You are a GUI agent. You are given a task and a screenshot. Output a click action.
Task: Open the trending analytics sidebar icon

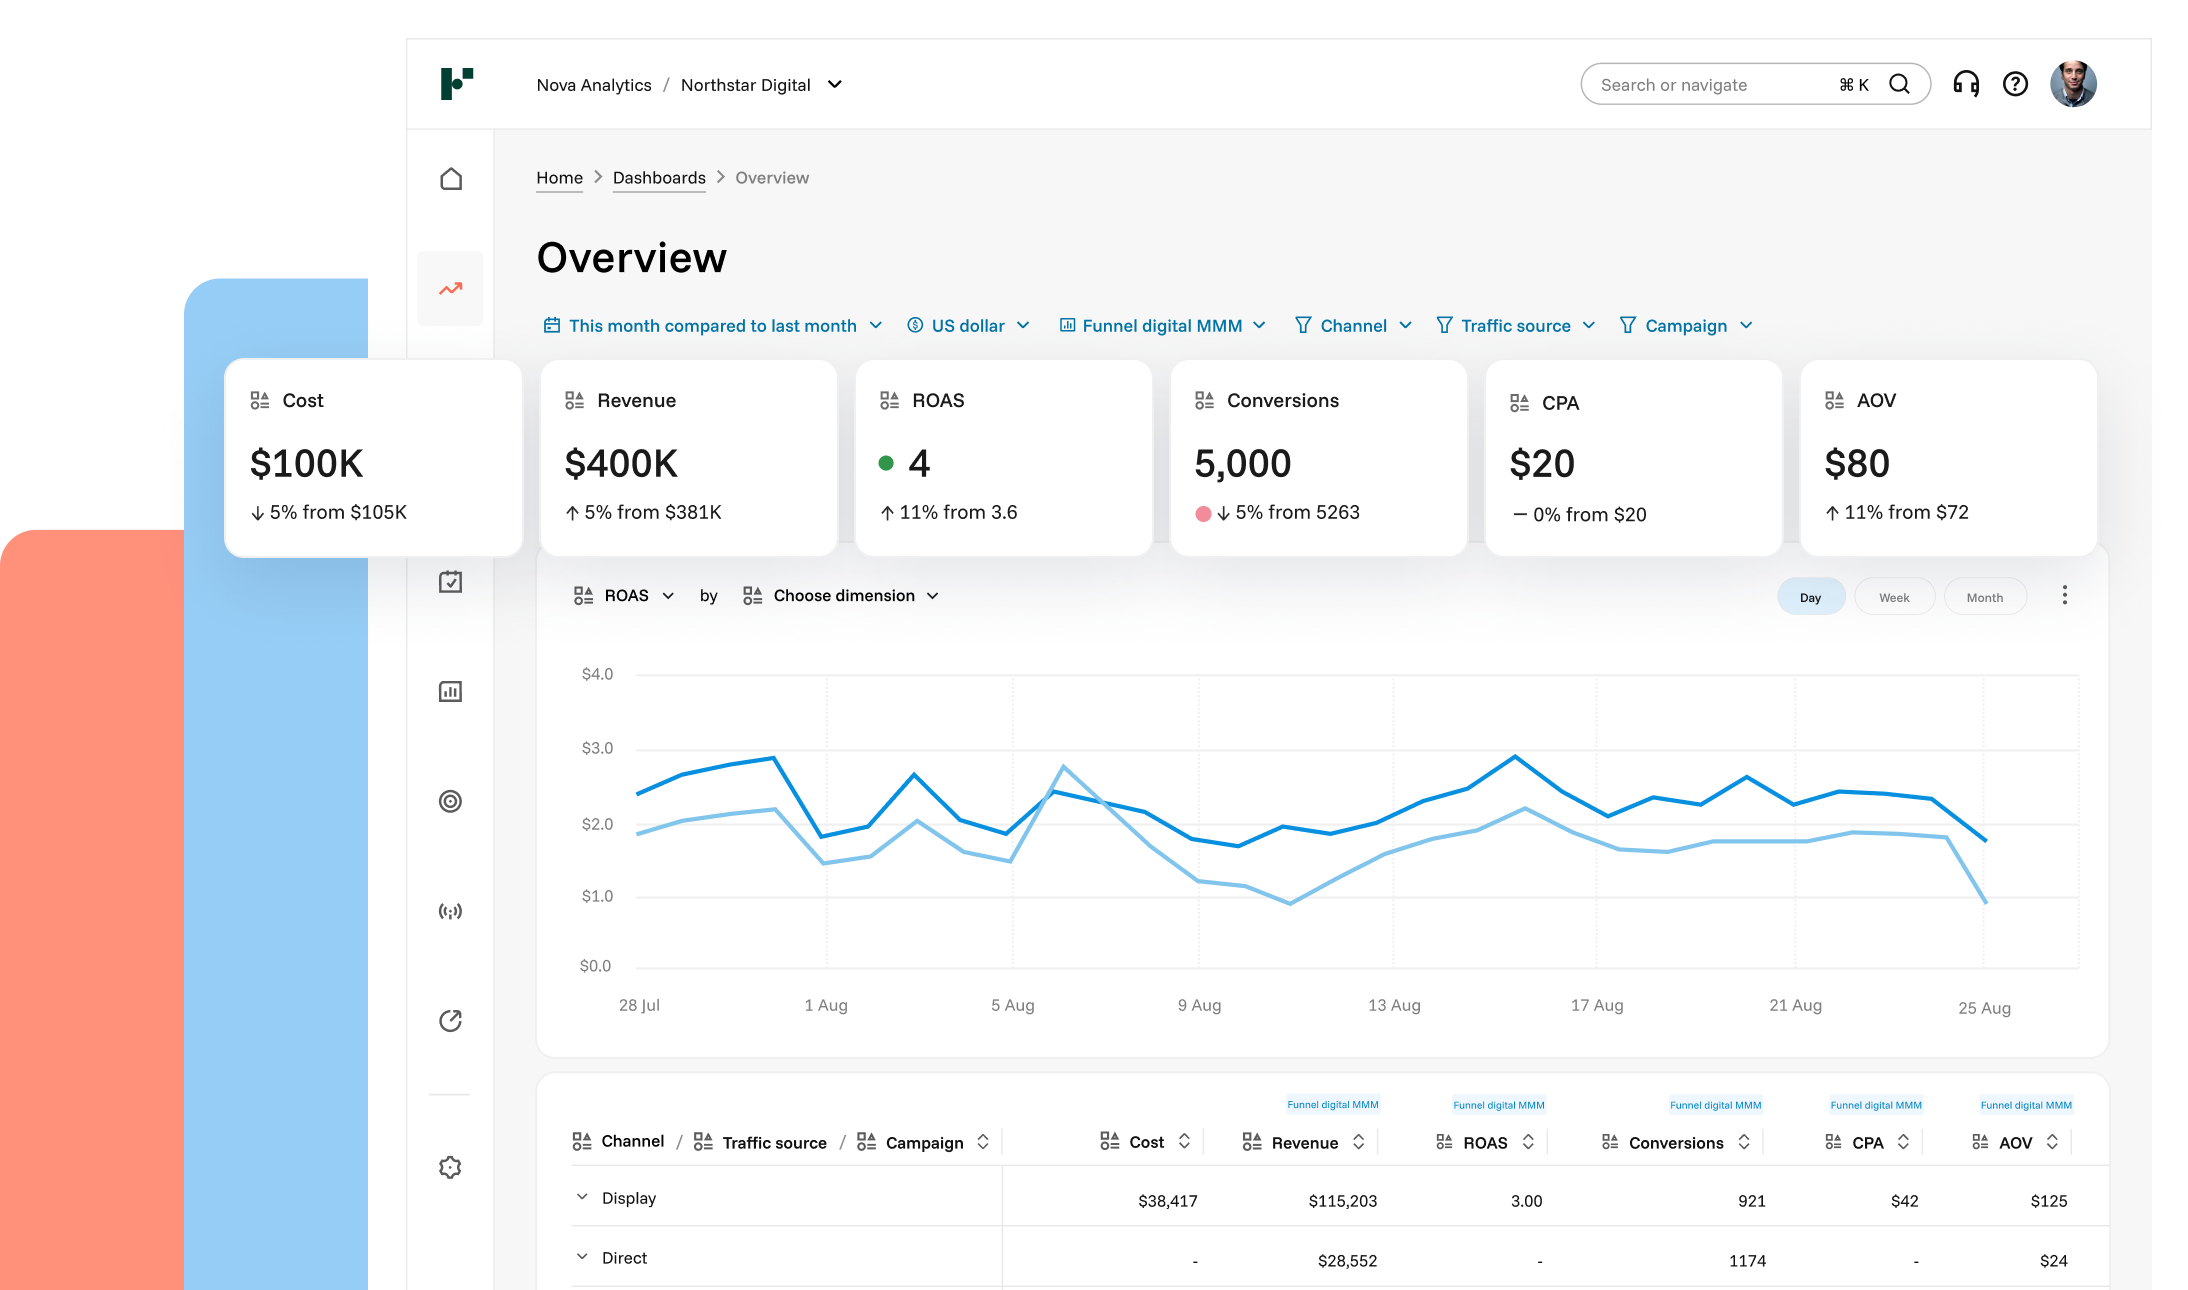451,289
